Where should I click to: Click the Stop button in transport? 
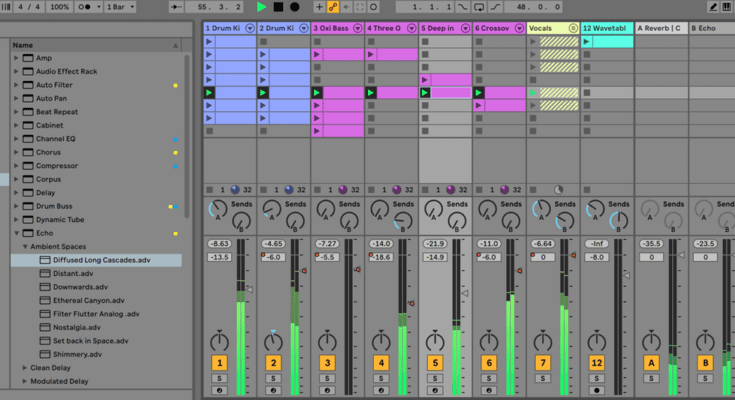tap(279, 7)
